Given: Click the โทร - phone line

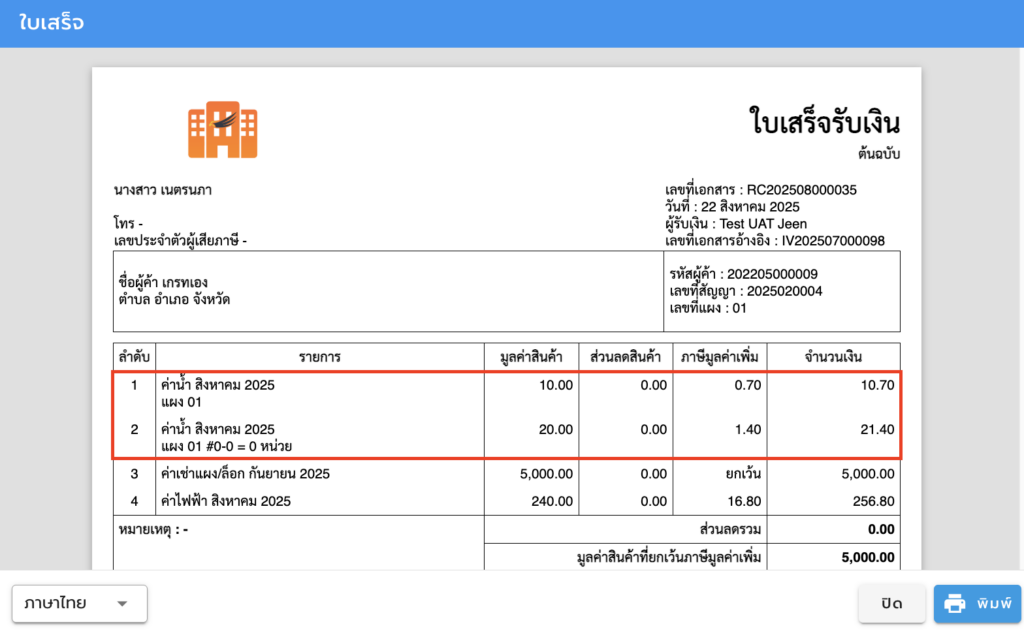Looking at the screenshot, I should (x=128, y=224).
